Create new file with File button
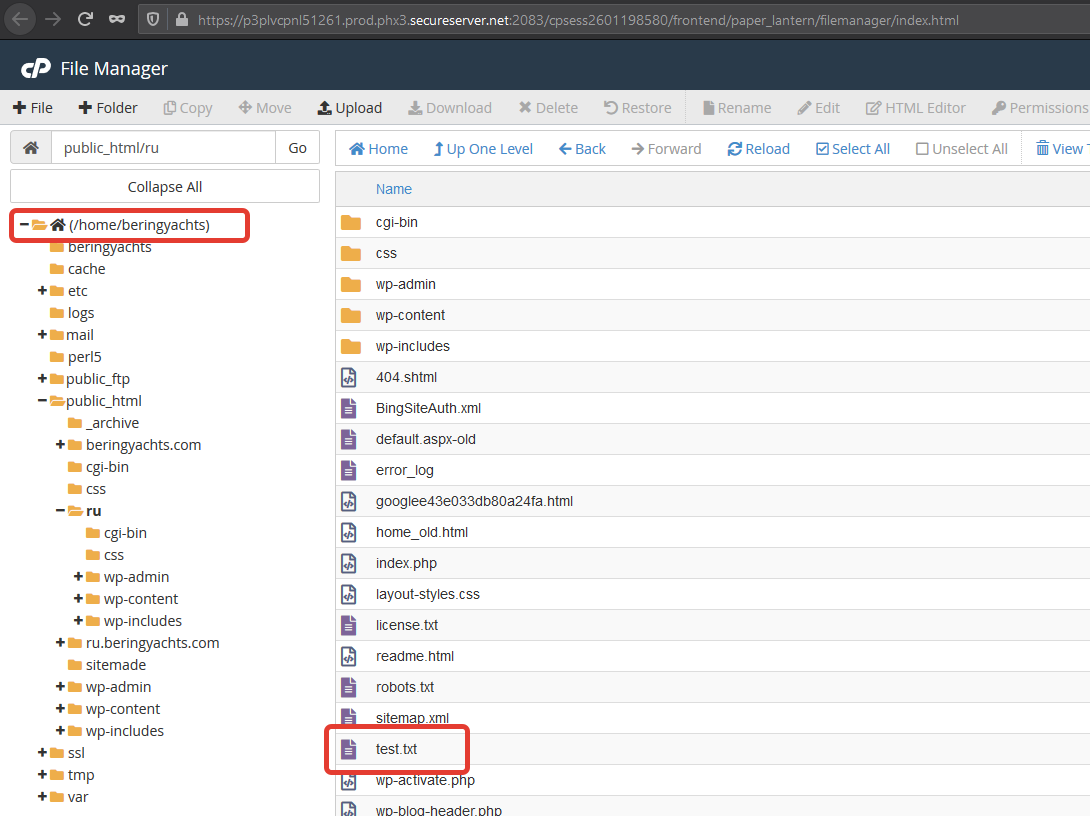Viewport: 1090px width, 816px height. pyautogui.click(x=32, y=108)
